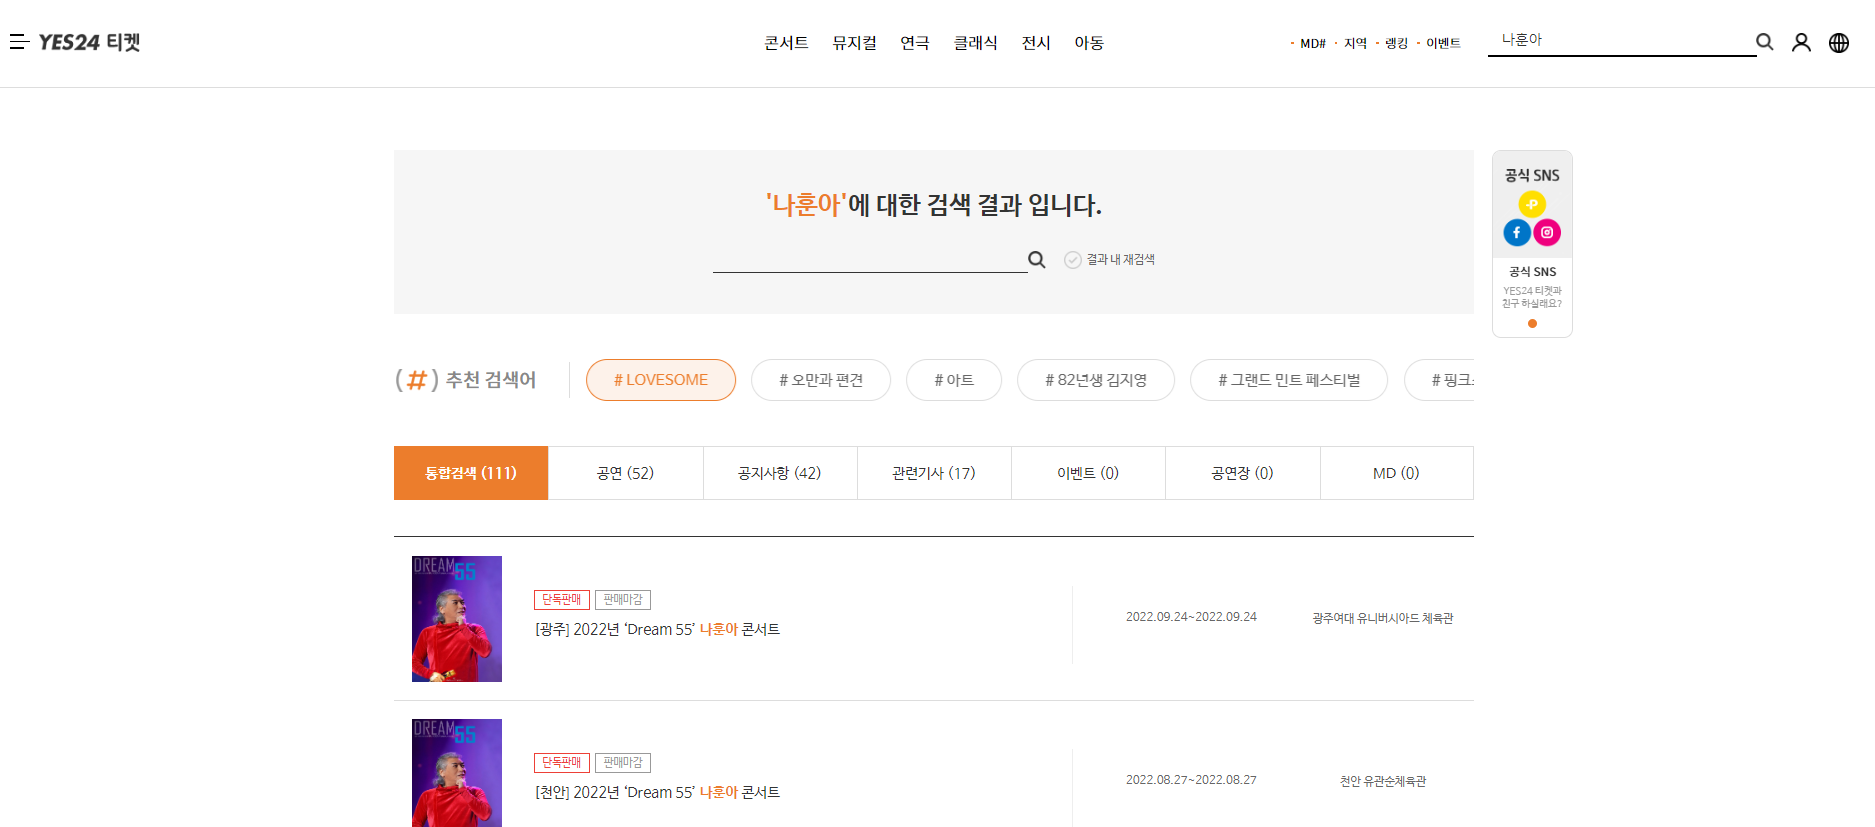Click the header search magnifier icon
The image size is (1875, 827).
click(1765, 42)
